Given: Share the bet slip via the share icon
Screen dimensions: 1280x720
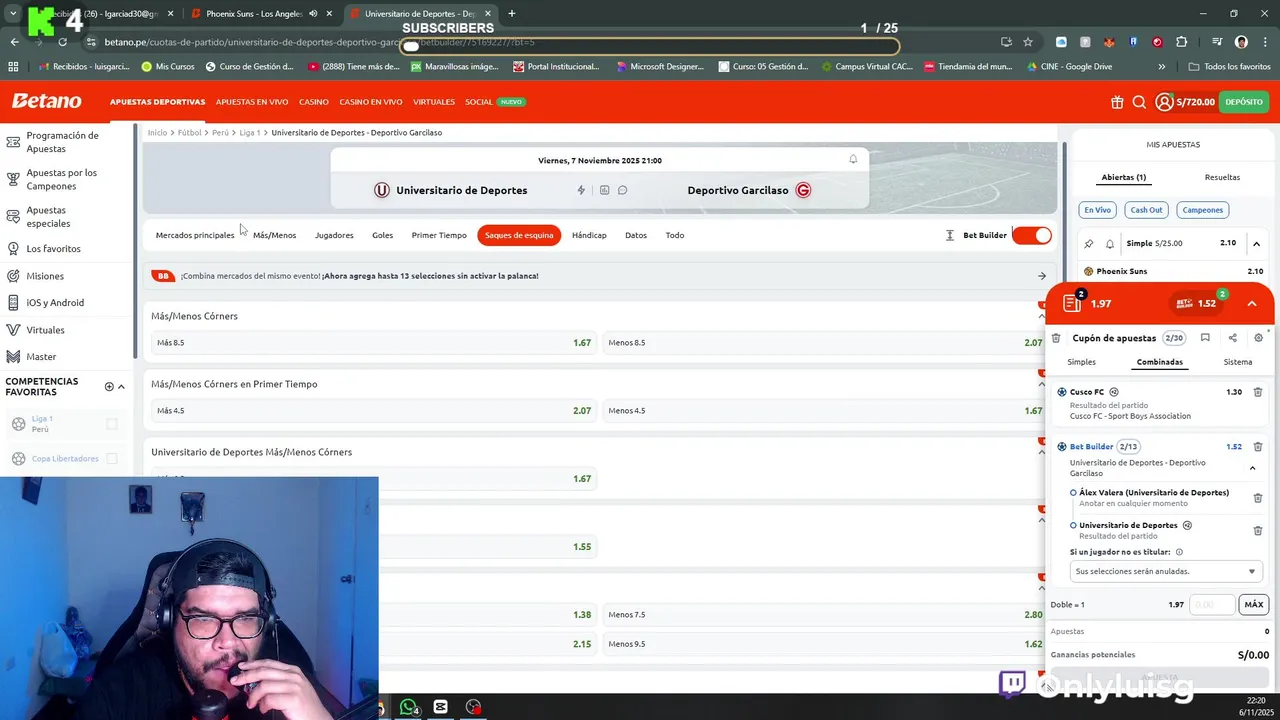Looking at the screenshot, I should (x=1232, y=338).
